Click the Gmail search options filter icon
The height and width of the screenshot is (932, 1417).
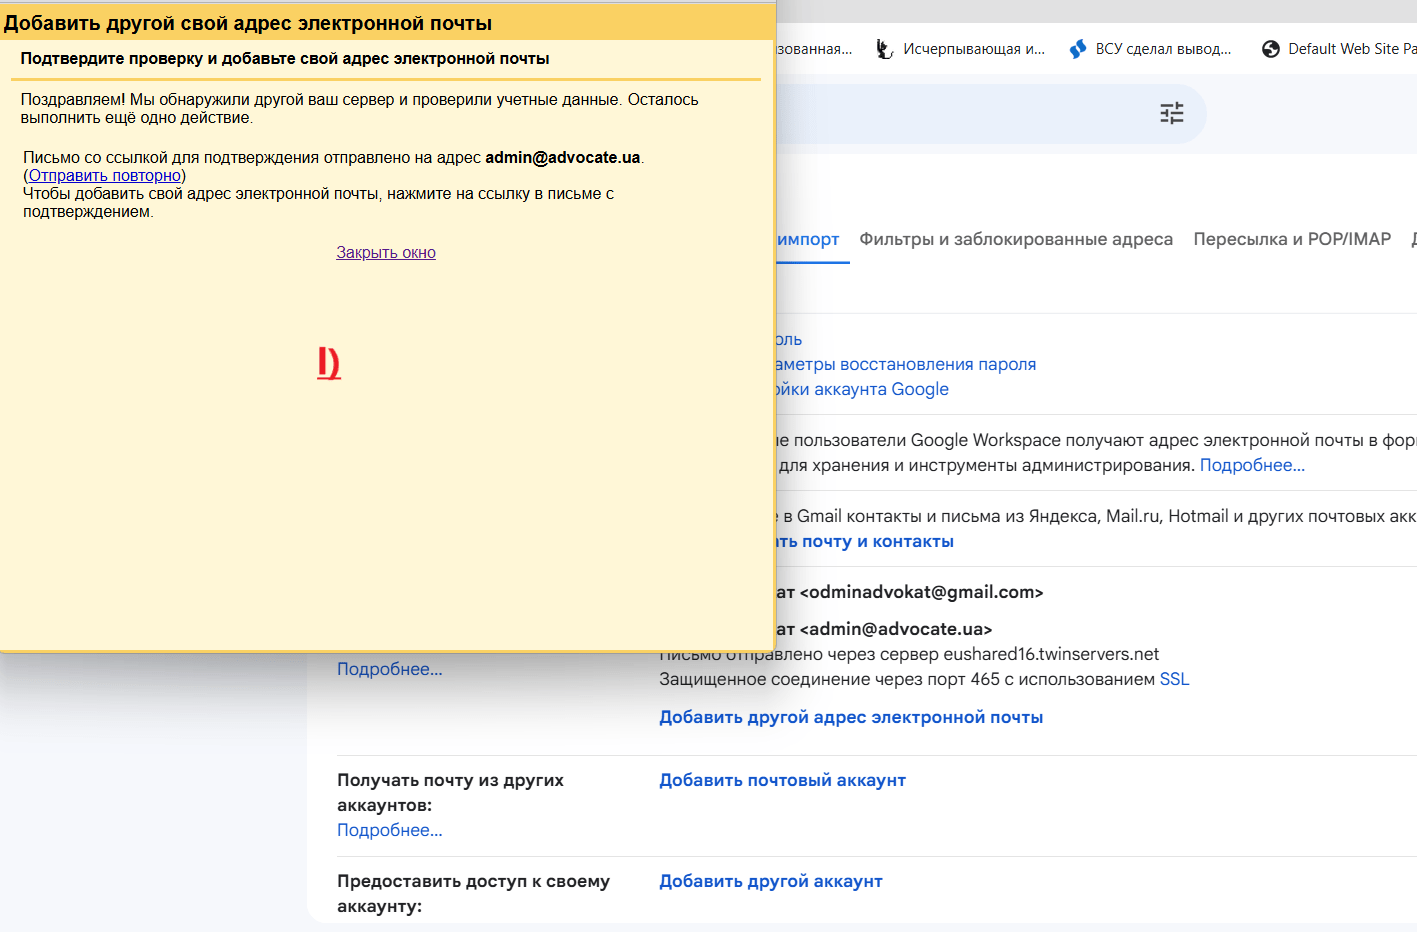pyautogui.click(x=1172, y=113)
